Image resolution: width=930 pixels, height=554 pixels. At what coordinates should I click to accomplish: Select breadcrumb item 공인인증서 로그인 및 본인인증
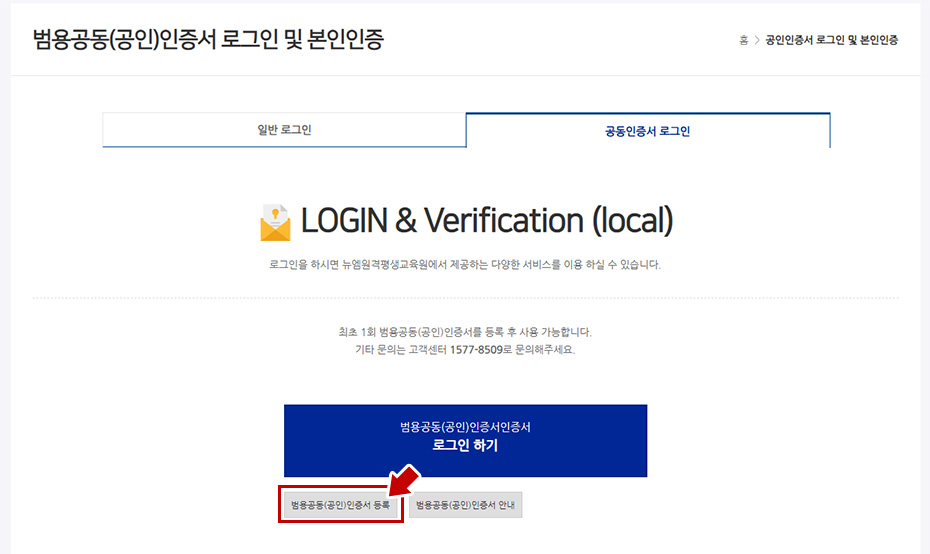point(831,41)
